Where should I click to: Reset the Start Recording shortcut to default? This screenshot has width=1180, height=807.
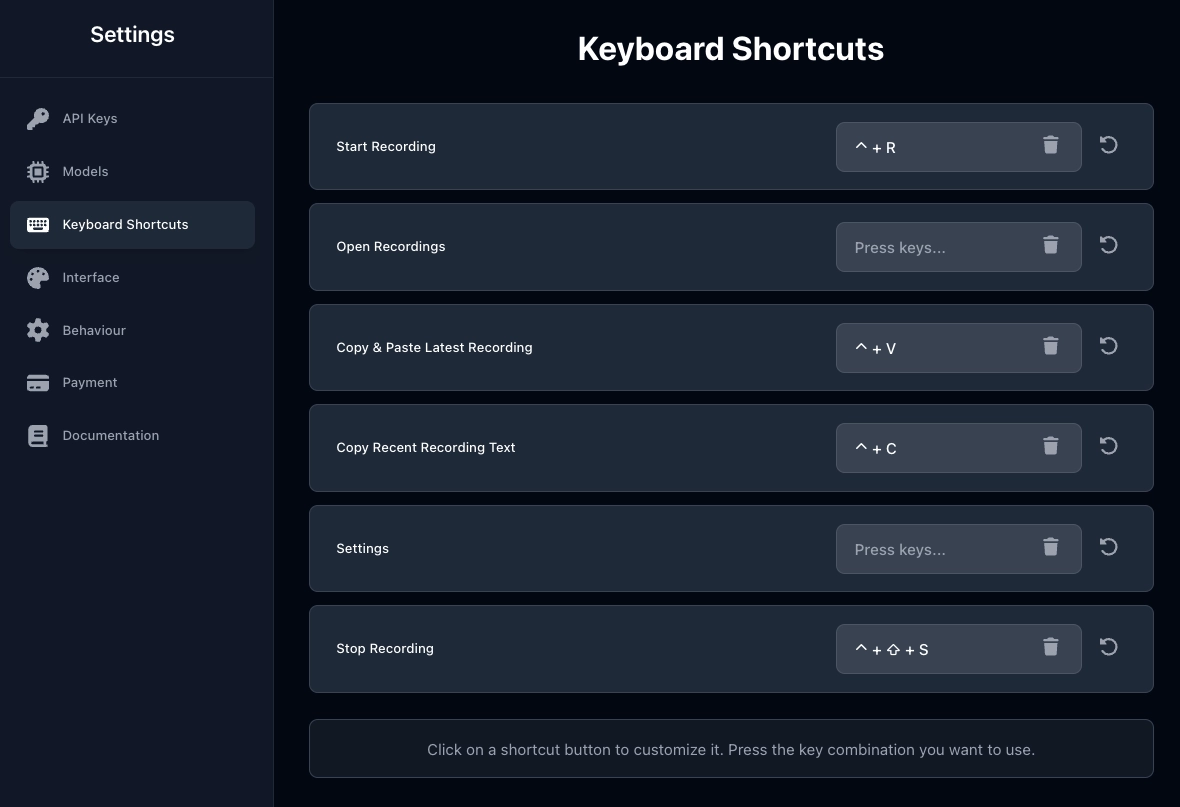(1108, 145)
